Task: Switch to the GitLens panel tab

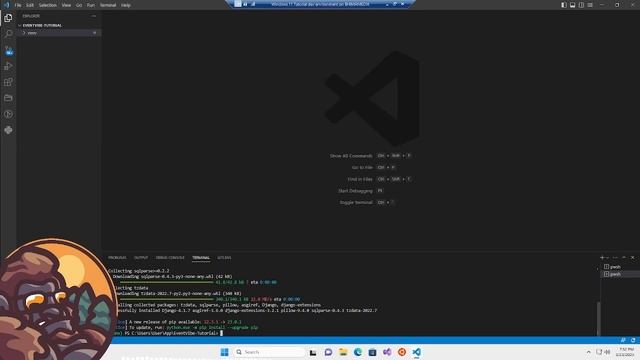Action: pyautogui.click(x=224, y=258)
